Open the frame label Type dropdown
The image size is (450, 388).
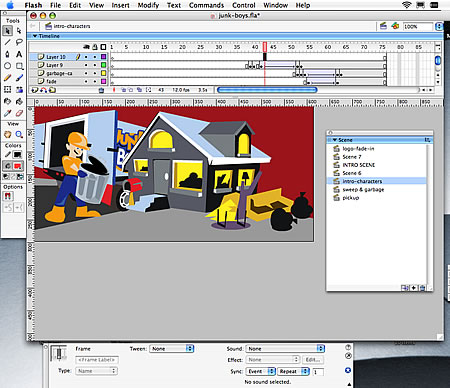(96, 371)
